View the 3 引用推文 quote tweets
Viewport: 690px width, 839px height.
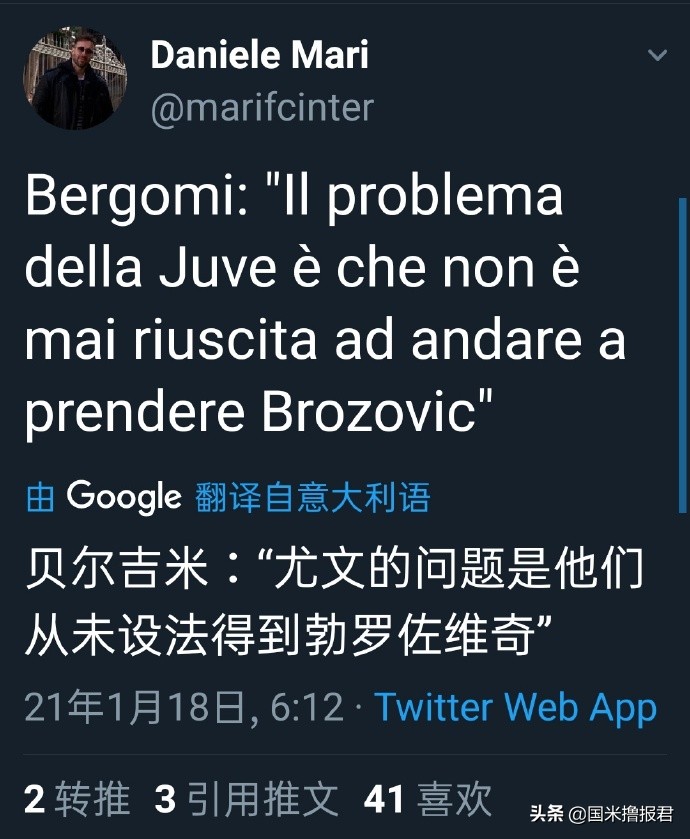click(246, 799)
